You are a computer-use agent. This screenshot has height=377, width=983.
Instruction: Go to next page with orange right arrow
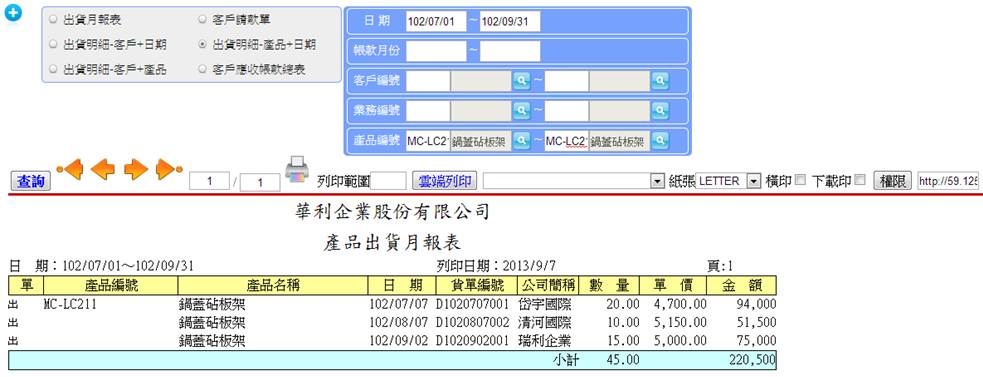point(135,169)
